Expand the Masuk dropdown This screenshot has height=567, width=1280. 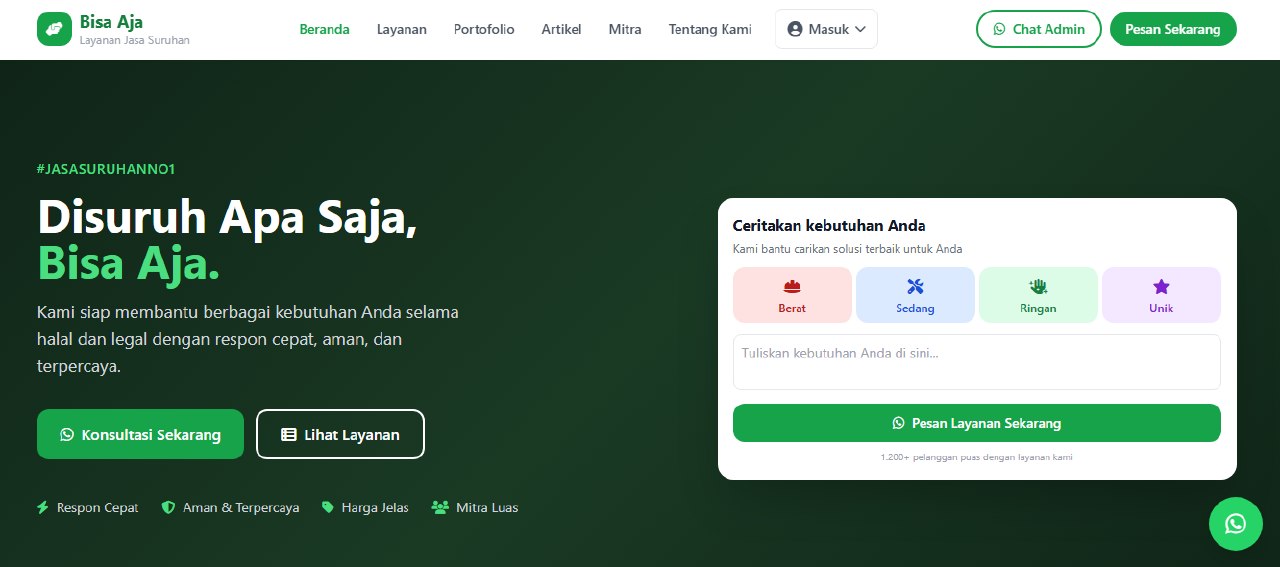tap(826, 29)
